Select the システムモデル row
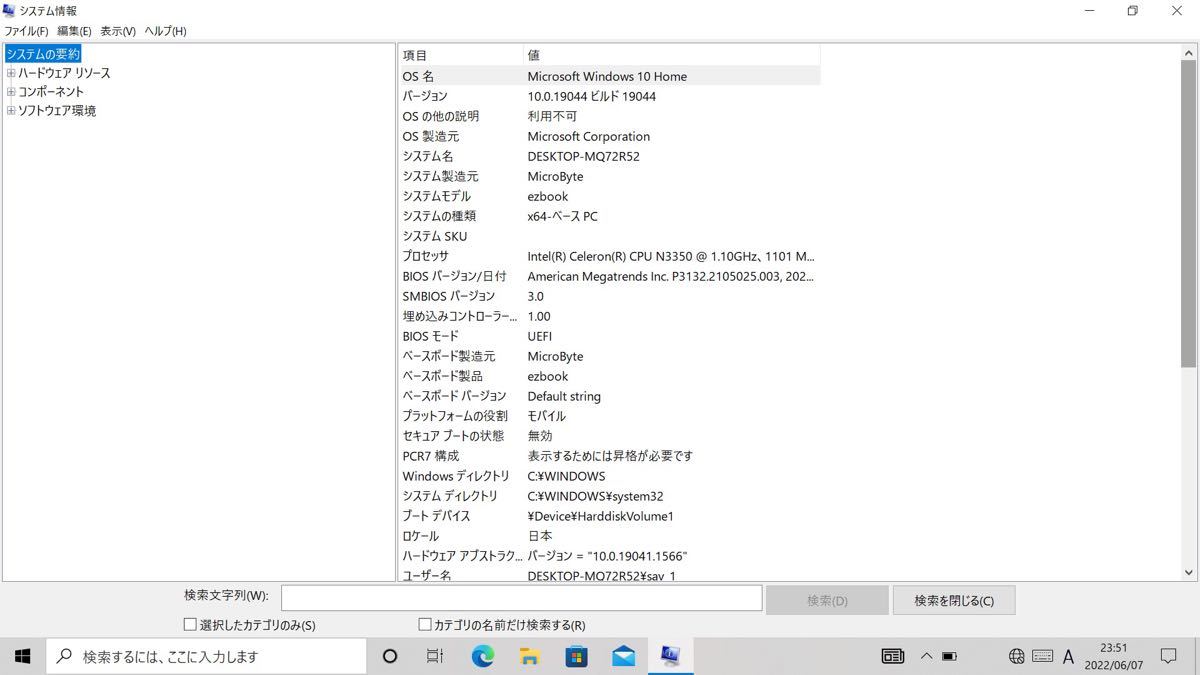This screenshot has width=1200, height=675. click(610, 196)
